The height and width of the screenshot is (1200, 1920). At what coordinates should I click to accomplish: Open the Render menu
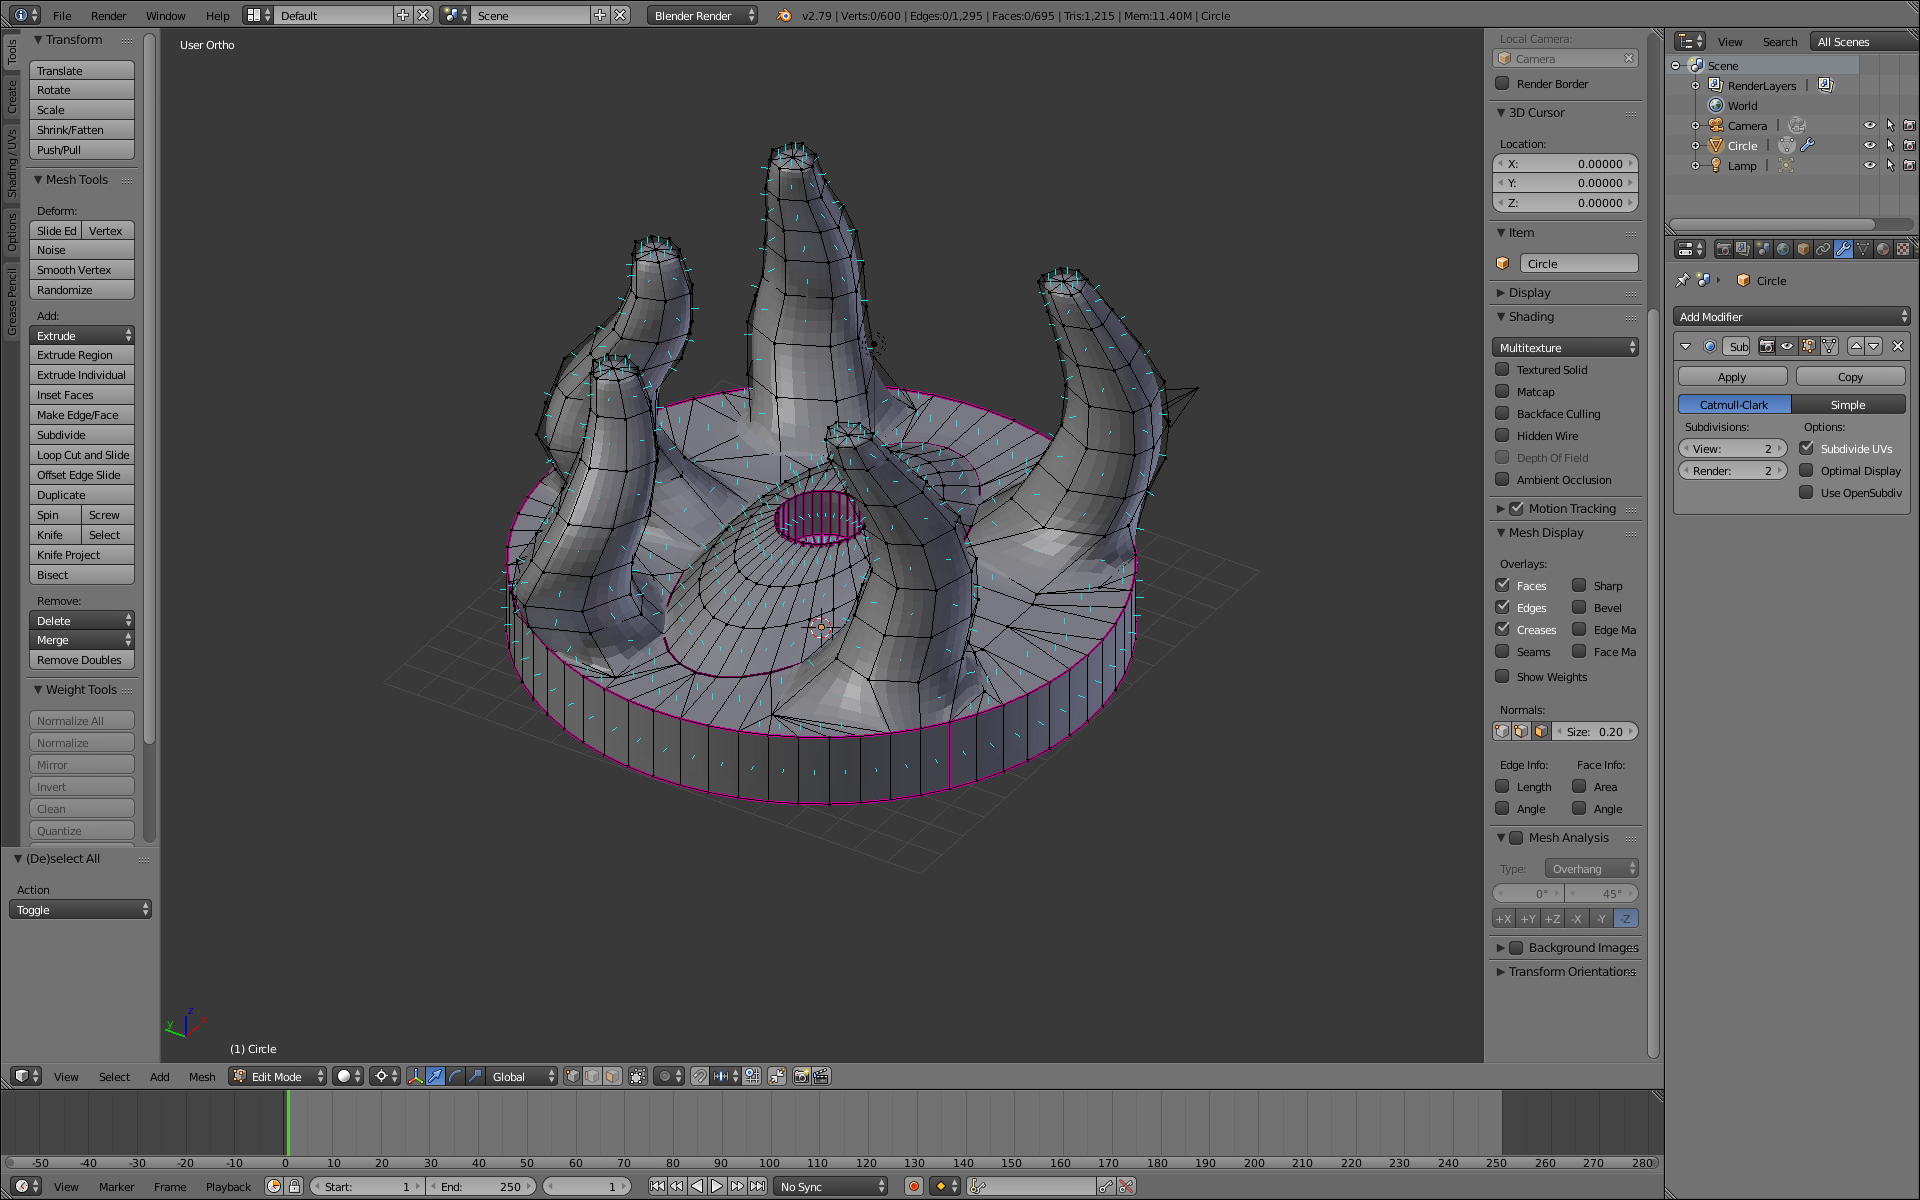point(108,15)
